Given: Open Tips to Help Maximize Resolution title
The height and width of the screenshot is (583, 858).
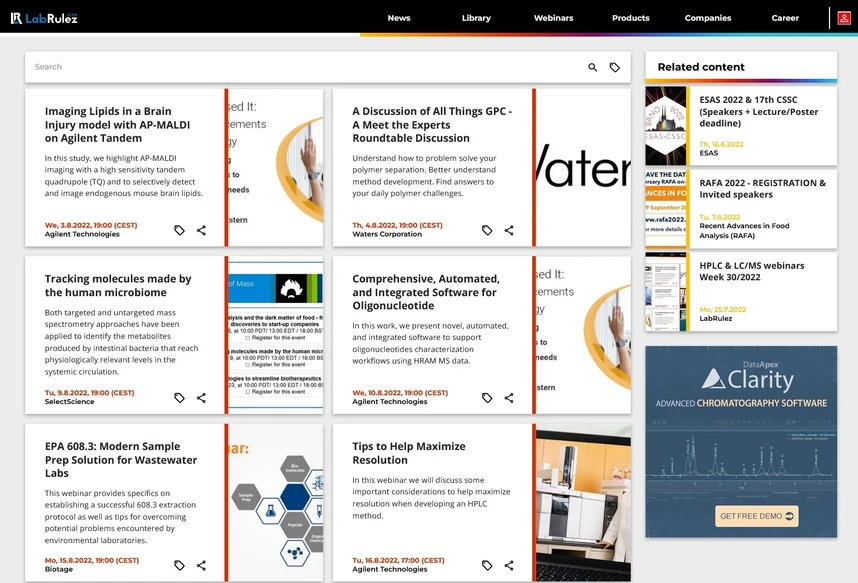Looking at the screenshot, I should tap(409, 453).
